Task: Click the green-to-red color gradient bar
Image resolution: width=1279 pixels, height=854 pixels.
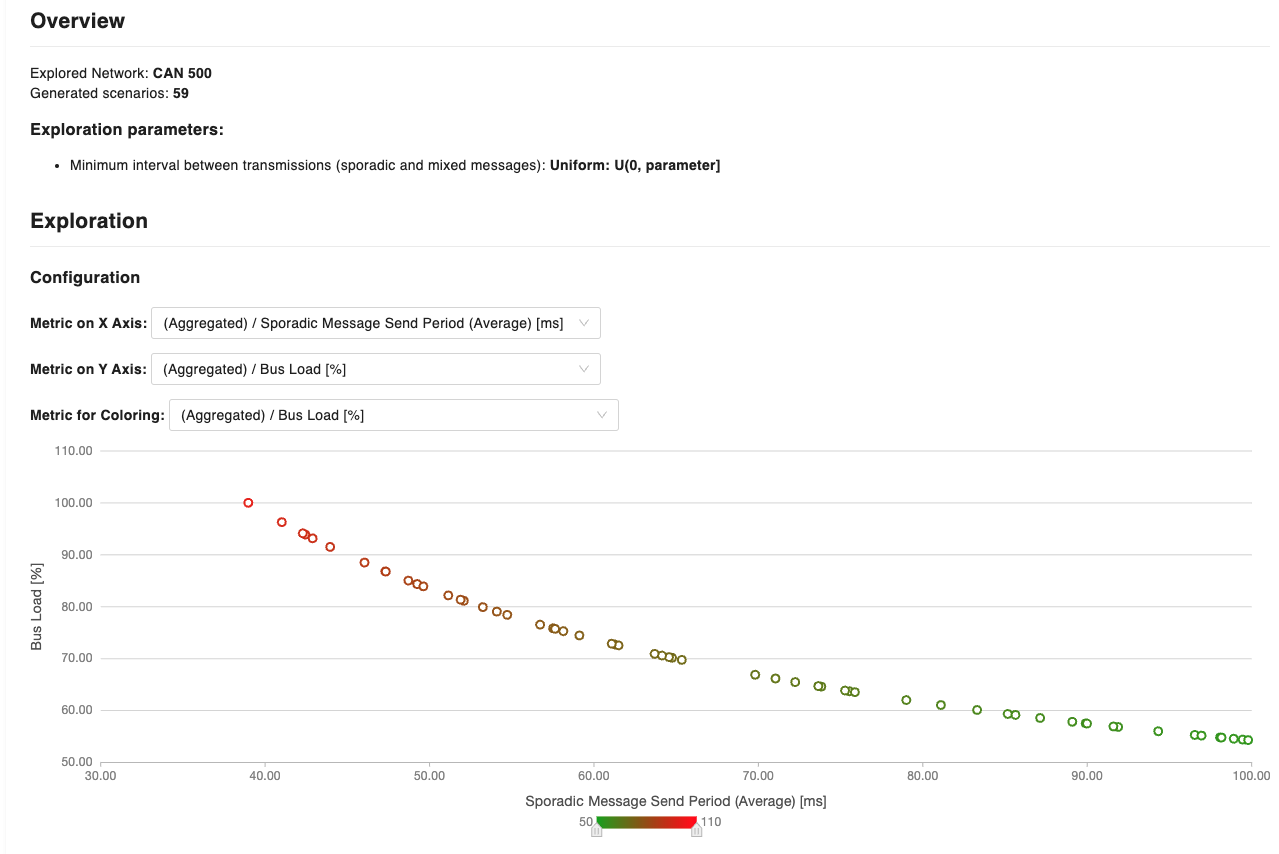Action: (x=646, y=822)
